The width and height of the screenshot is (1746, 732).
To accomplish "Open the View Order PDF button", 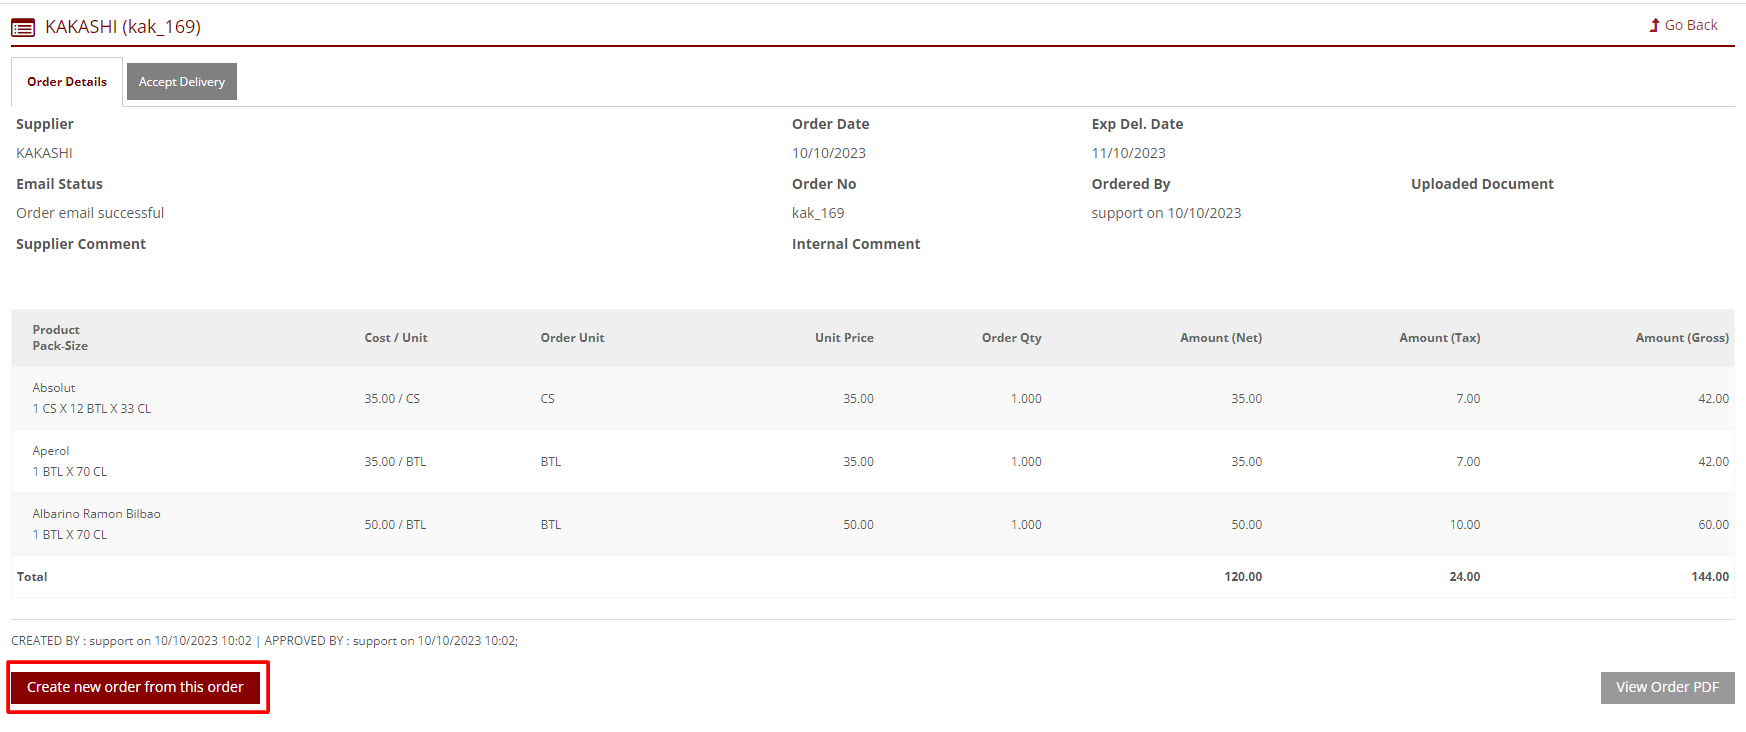I will click(x=1667, y=687).
